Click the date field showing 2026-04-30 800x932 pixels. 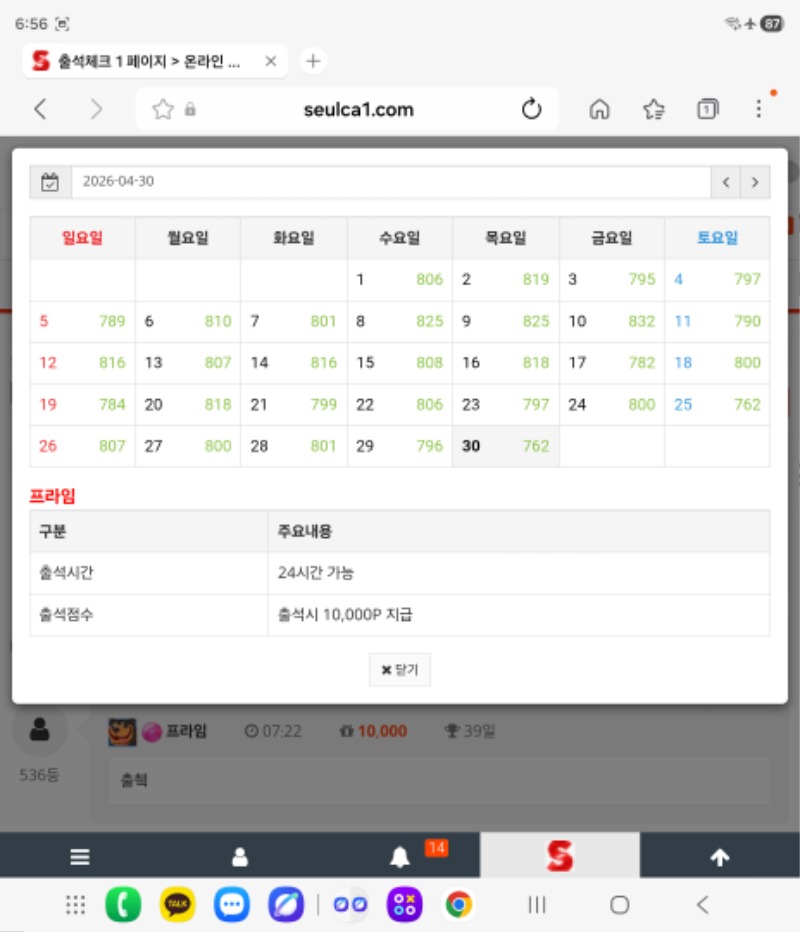click(390, 182)
